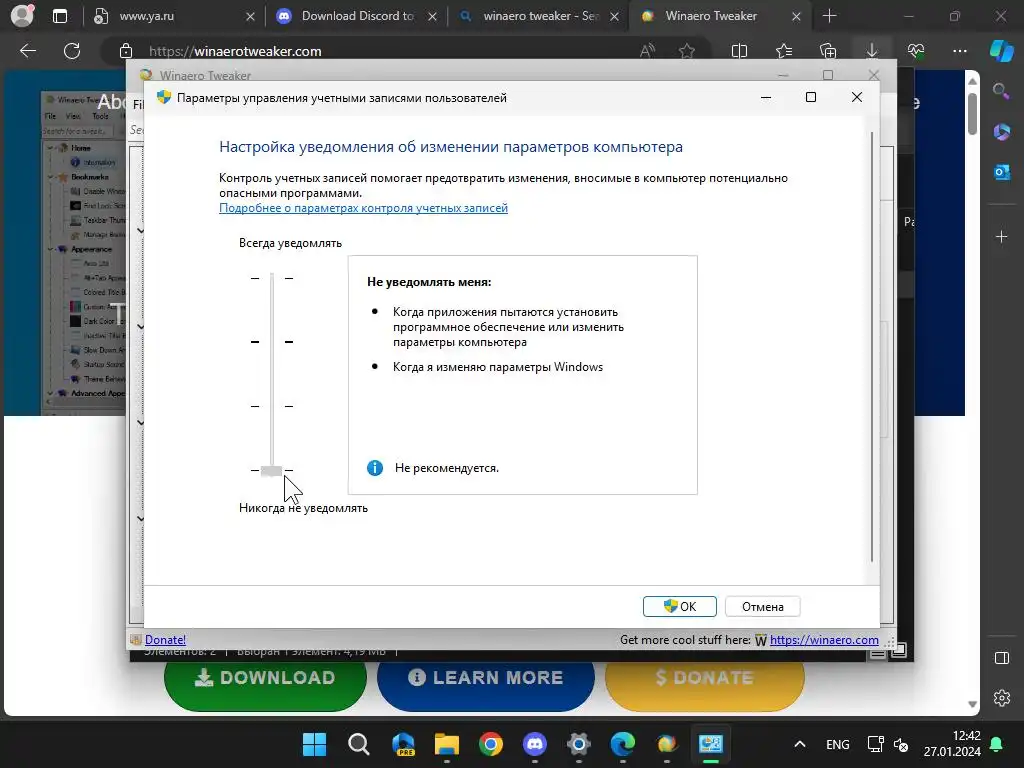
Task: Open Favorites list icon
Action: pyautogui.click(x=784, y=51)
